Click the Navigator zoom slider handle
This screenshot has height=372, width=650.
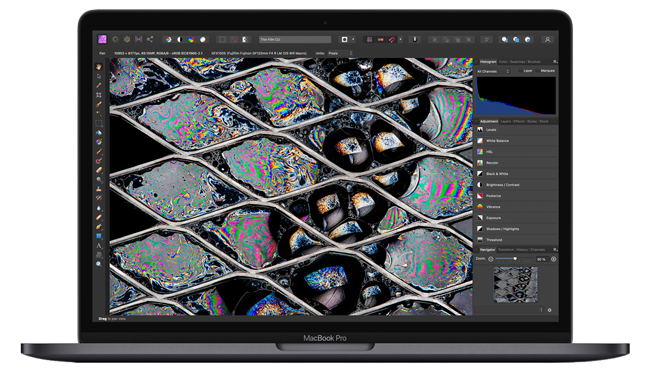515,259
